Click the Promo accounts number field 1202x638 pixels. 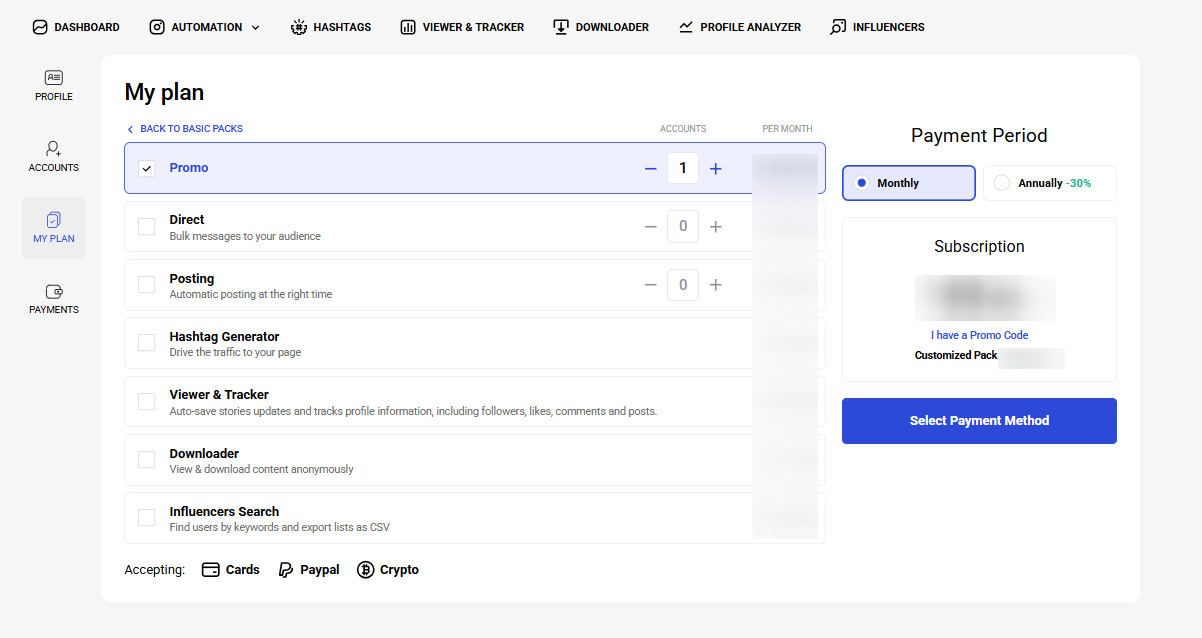(683, 168)
